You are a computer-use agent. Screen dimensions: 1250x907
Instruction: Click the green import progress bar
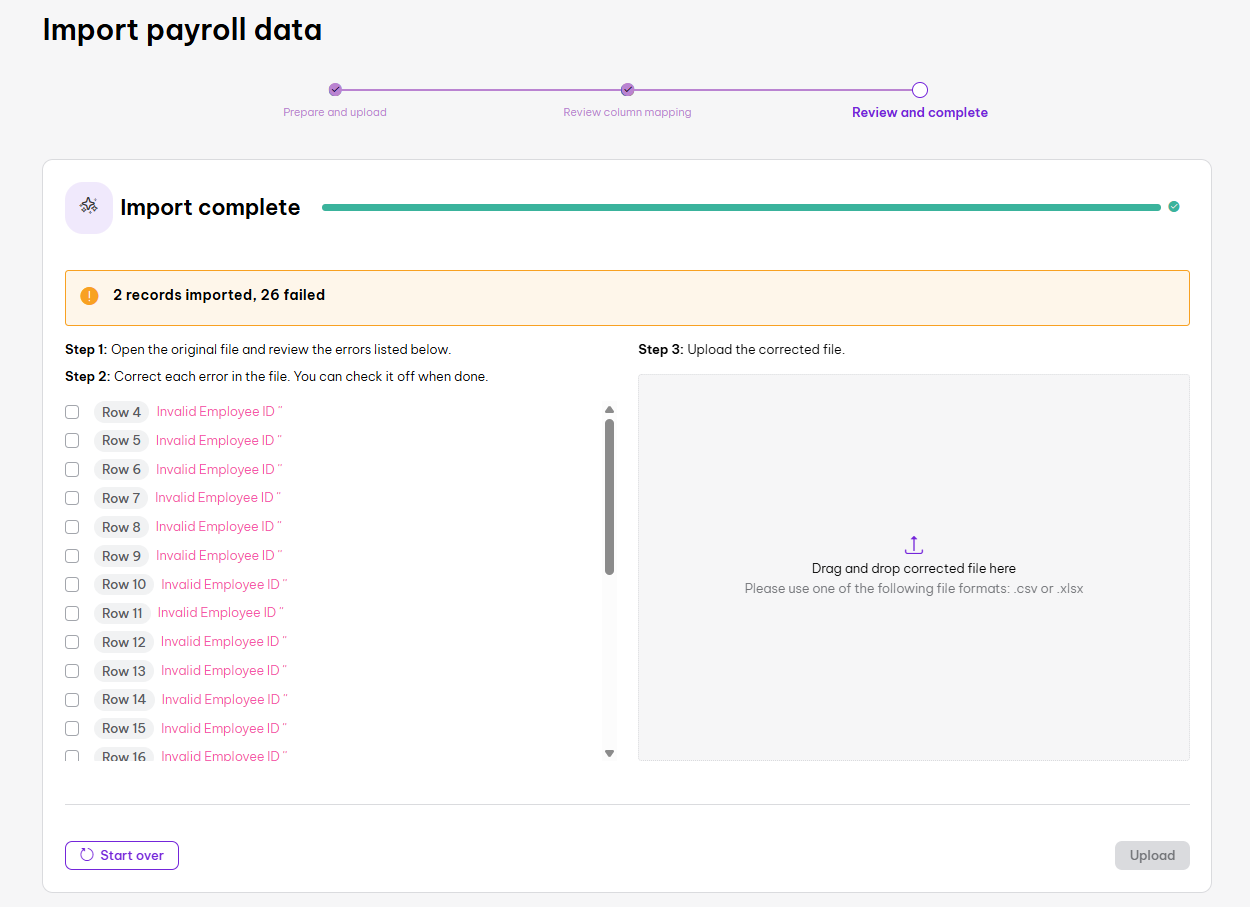pyautogui.click(x=740, y=208)
